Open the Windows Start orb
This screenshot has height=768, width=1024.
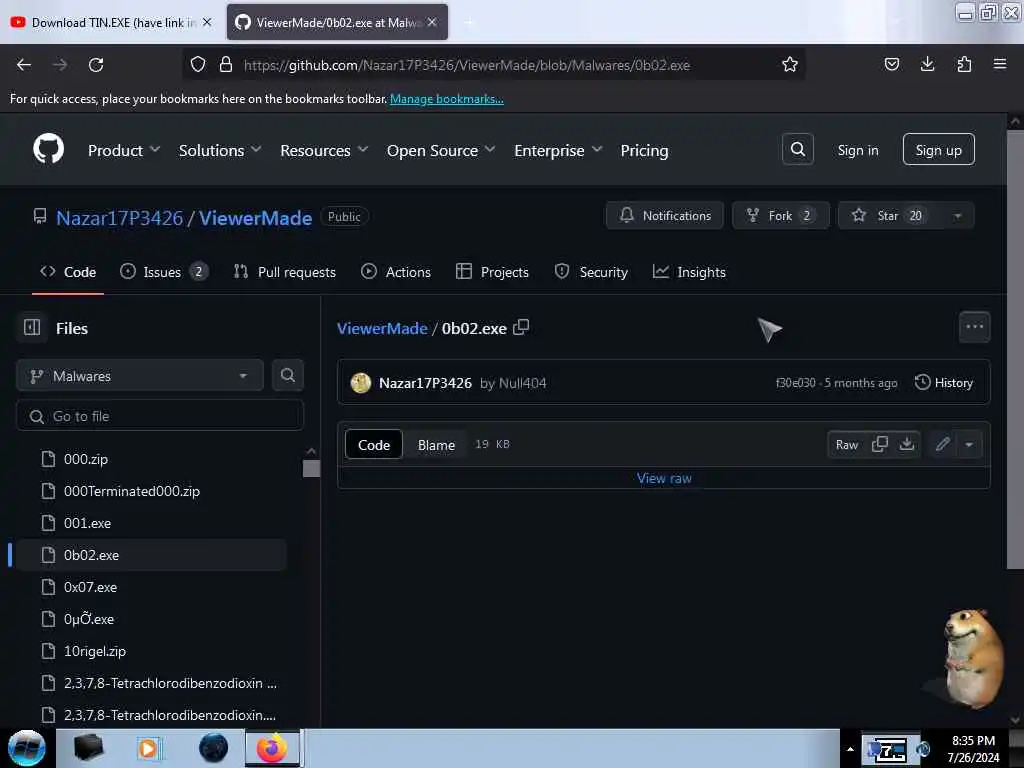26,748
